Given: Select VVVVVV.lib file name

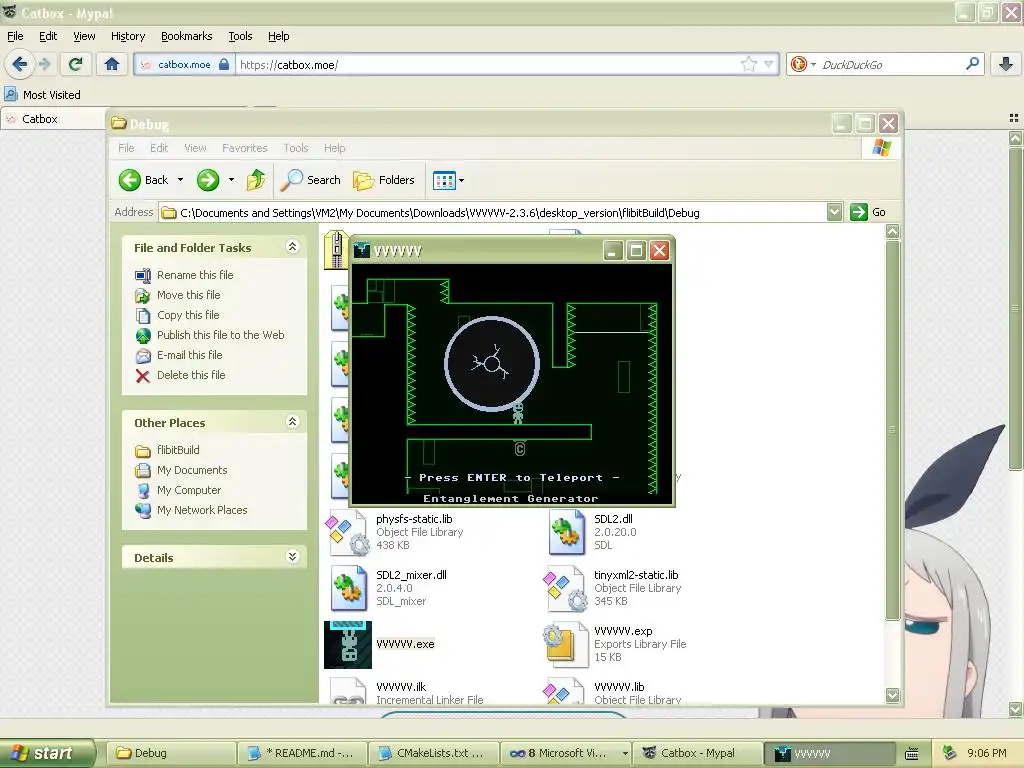Looking at the screenshot, I should coord(619,687).
